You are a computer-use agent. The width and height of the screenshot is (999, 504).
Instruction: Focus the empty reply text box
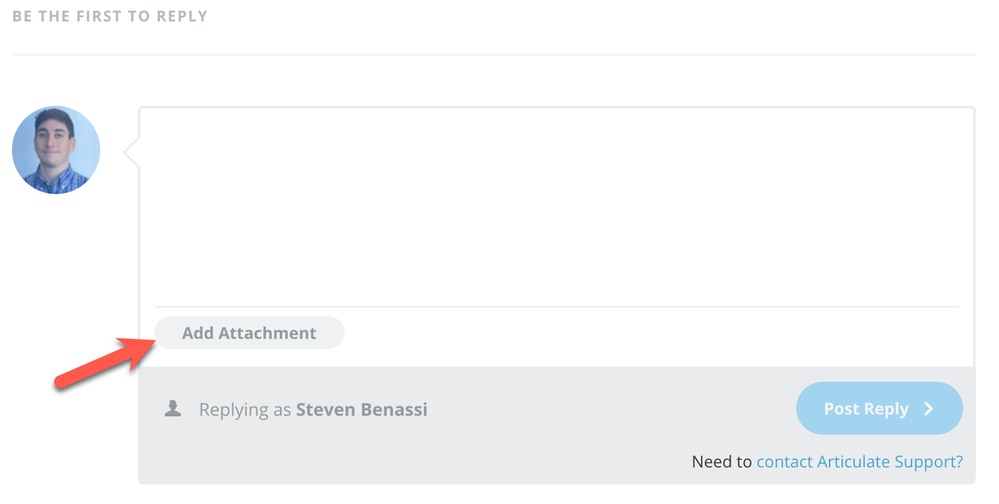[556, 205]
